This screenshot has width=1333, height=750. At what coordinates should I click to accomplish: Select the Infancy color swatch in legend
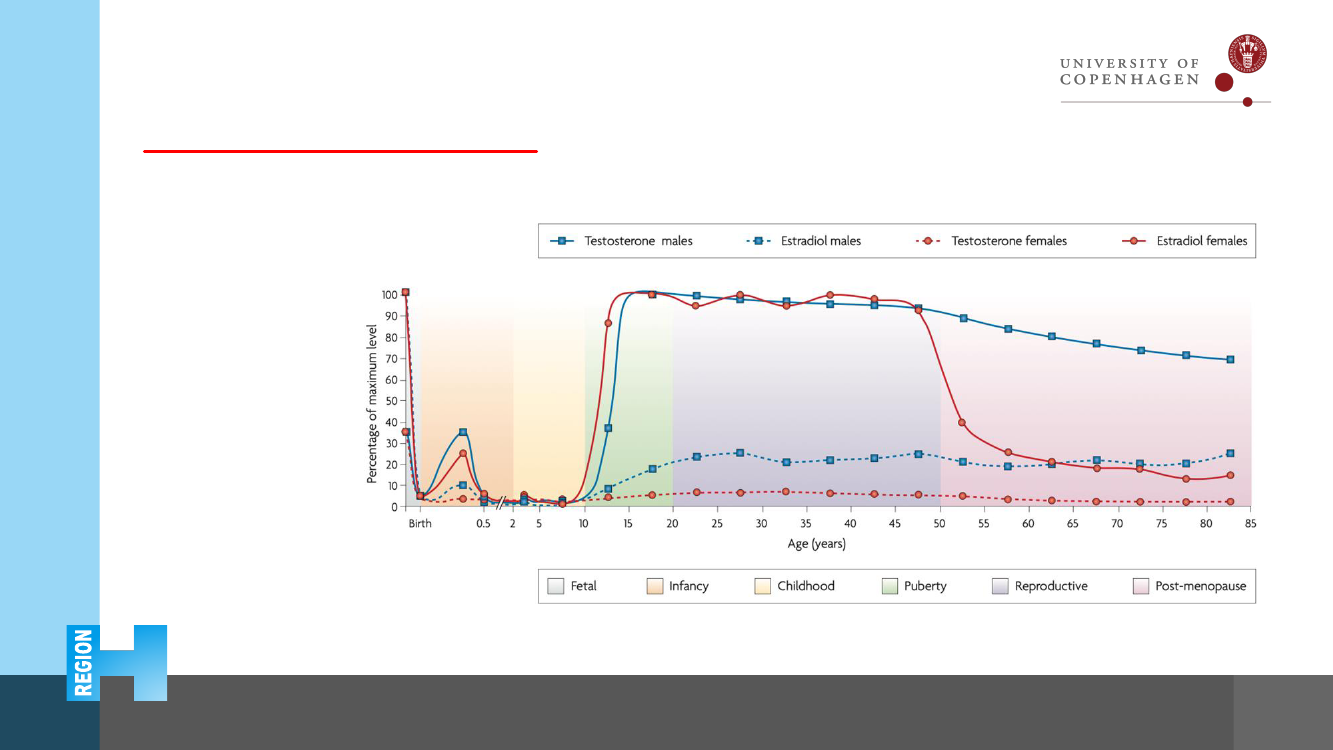(x=654, y=586)
